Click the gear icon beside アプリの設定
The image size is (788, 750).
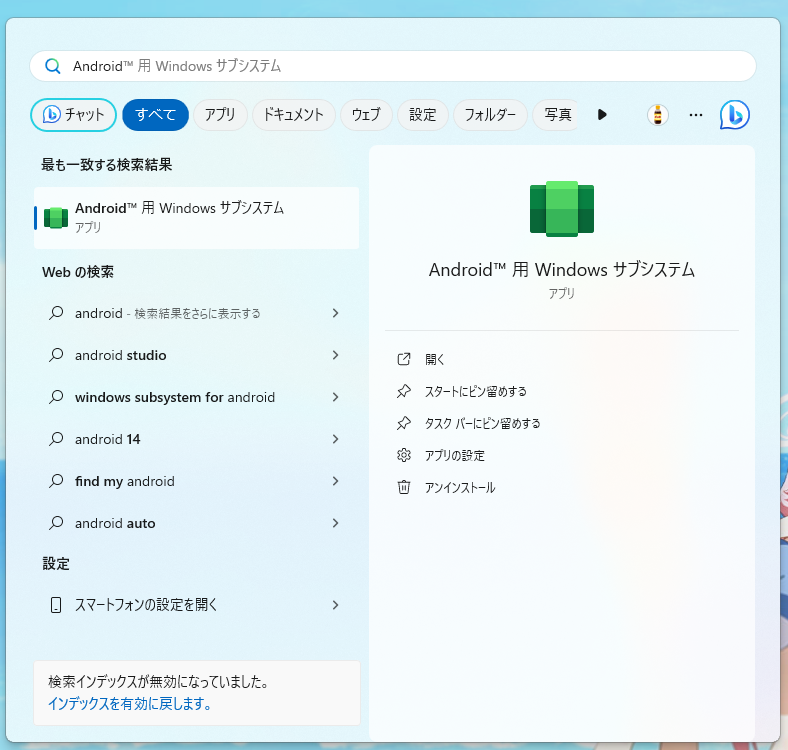404,455
